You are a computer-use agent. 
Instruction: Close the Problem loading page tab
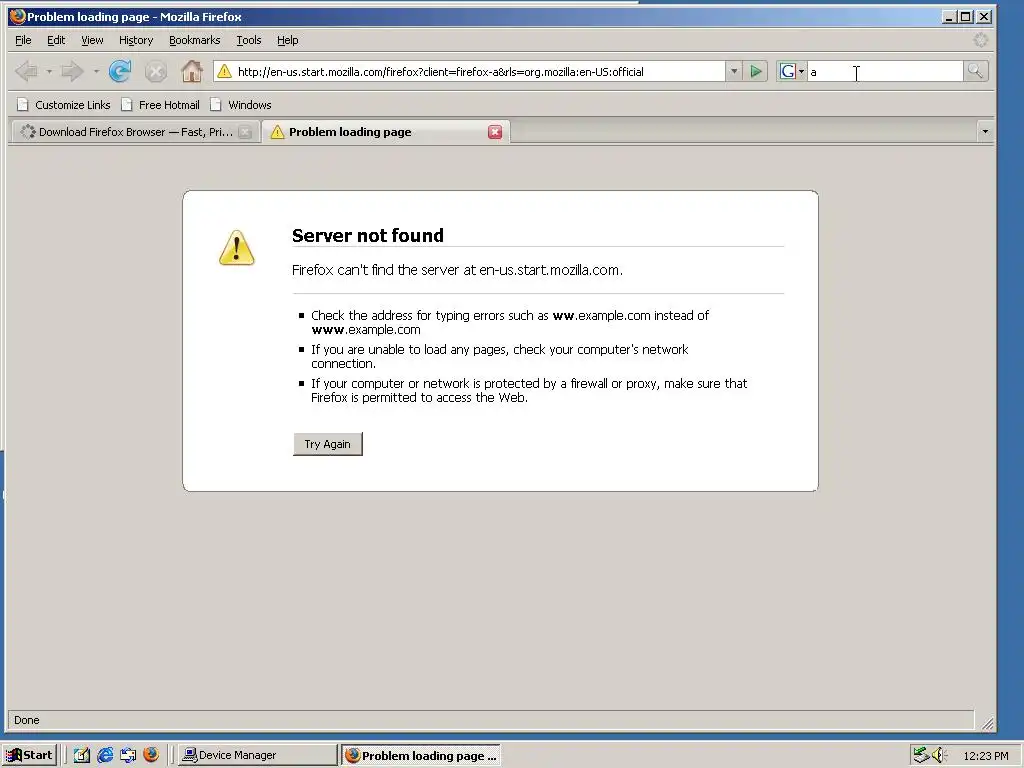pos(495,132)
